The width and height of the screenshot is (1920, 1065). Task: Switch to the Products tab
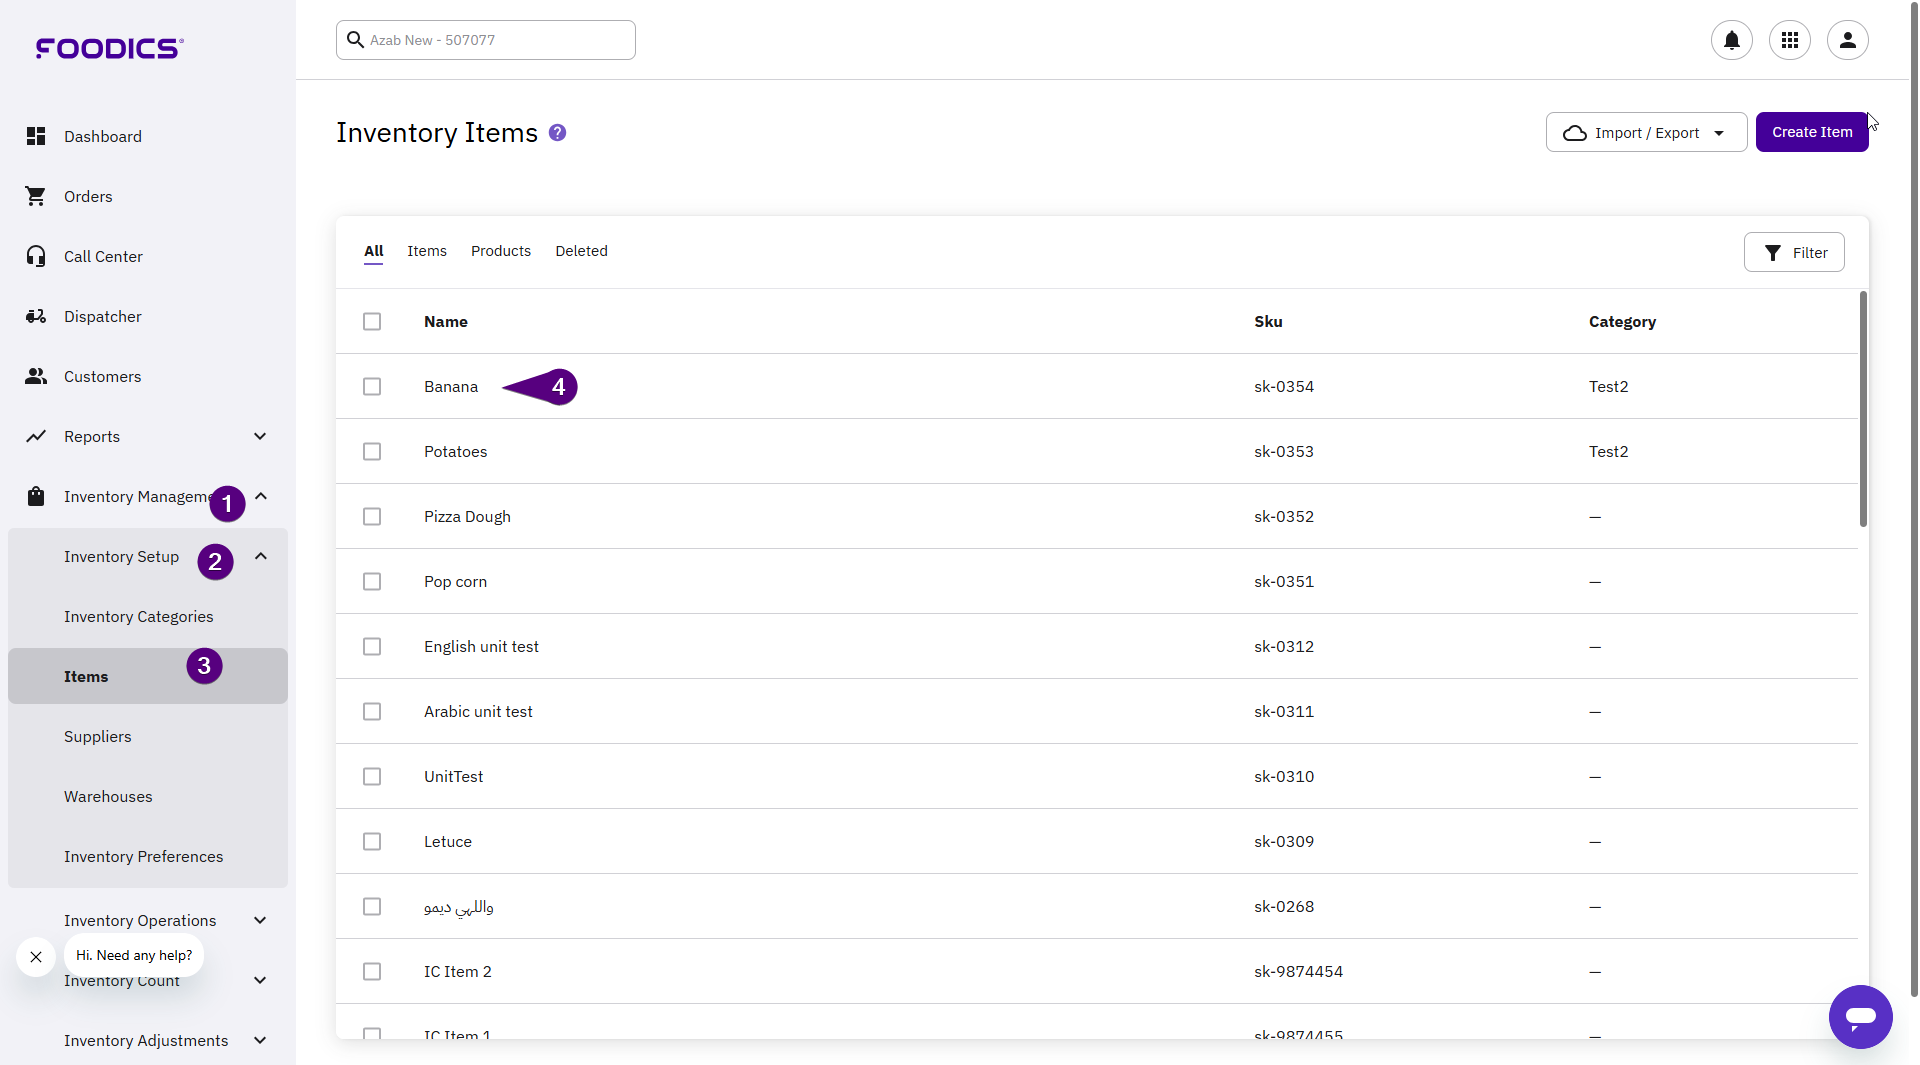(501, 251)
